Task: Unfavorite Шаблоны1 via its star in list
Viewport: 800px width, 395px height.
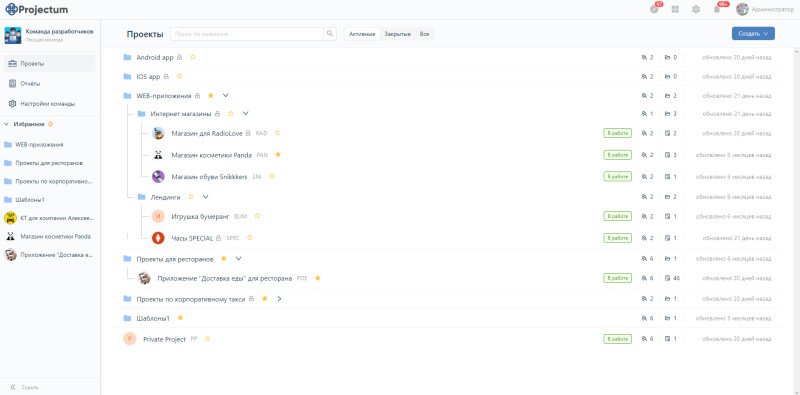Action: pos(180,317)
